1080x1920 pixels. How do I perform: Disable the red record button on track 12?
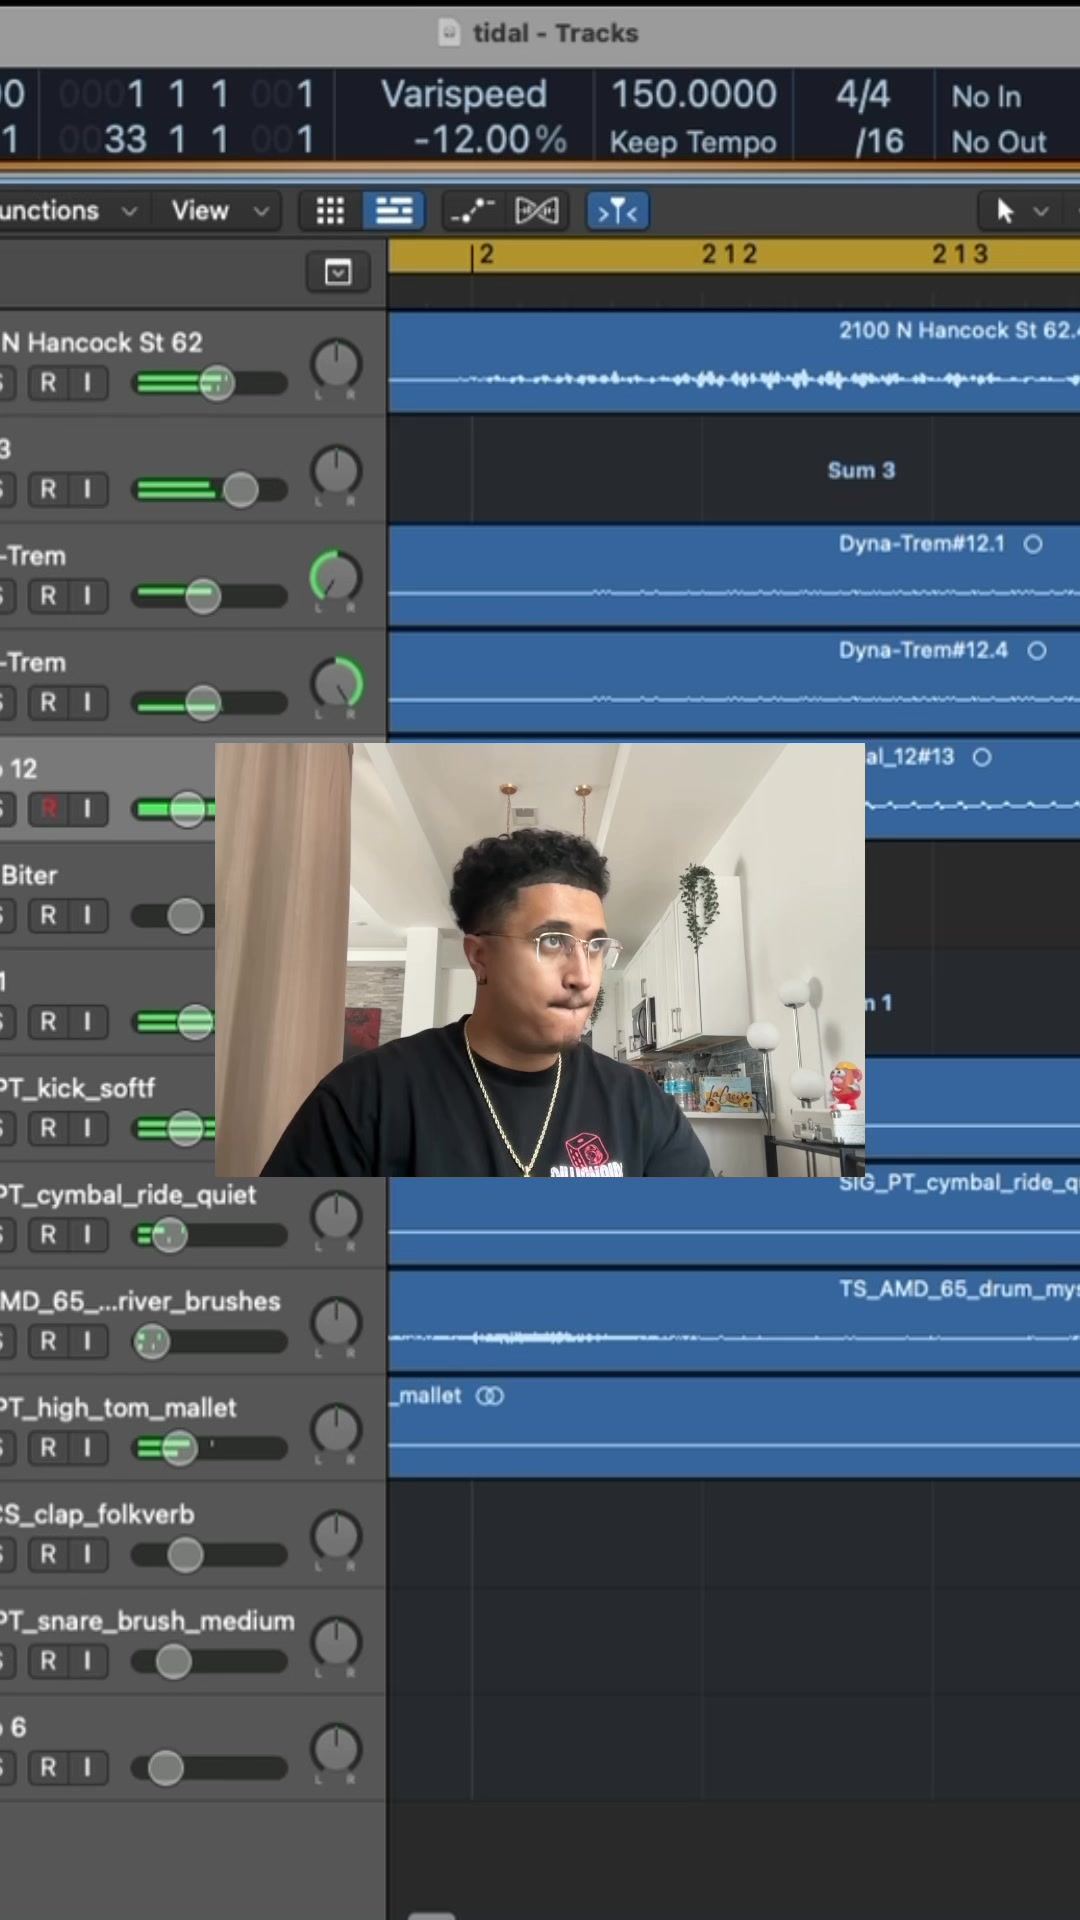click(48, 808)
